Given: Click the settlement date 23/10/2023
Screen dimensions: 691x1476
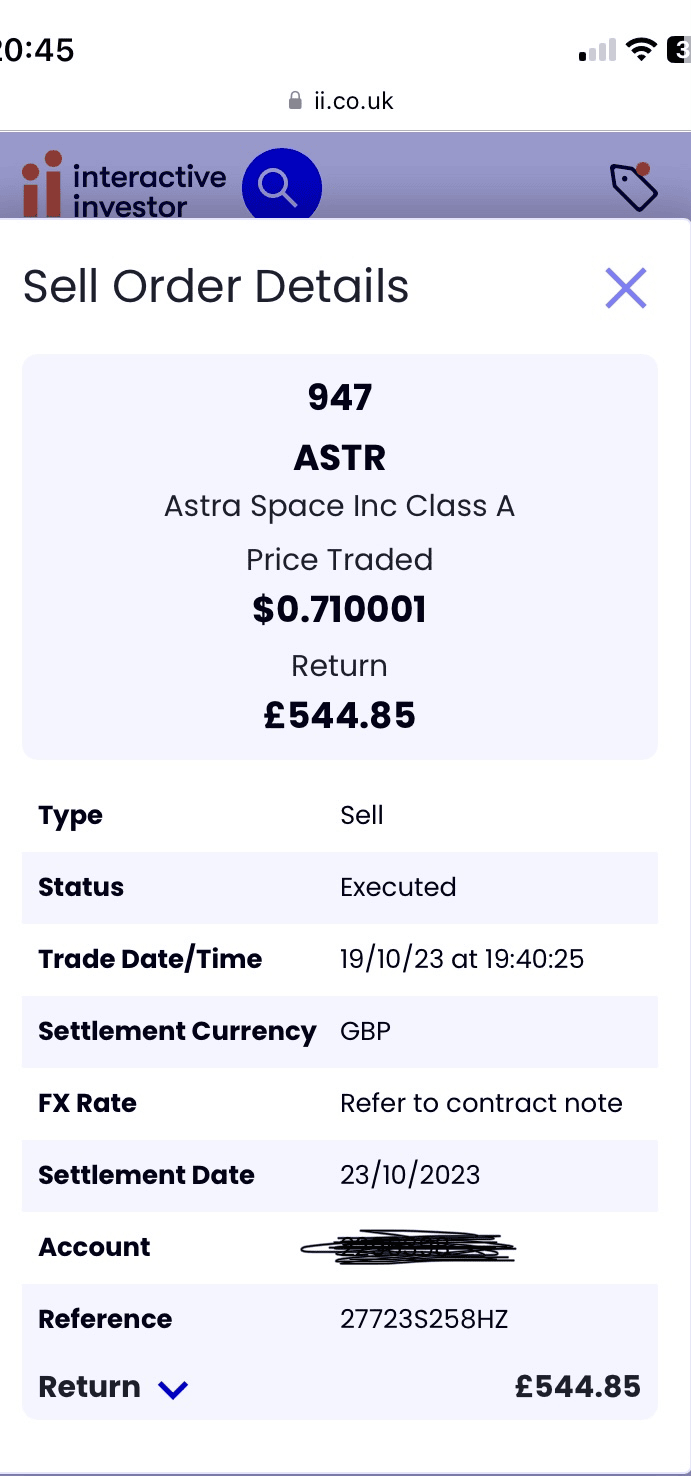Looking at the screenshot, I should [x=410, y=1175].
